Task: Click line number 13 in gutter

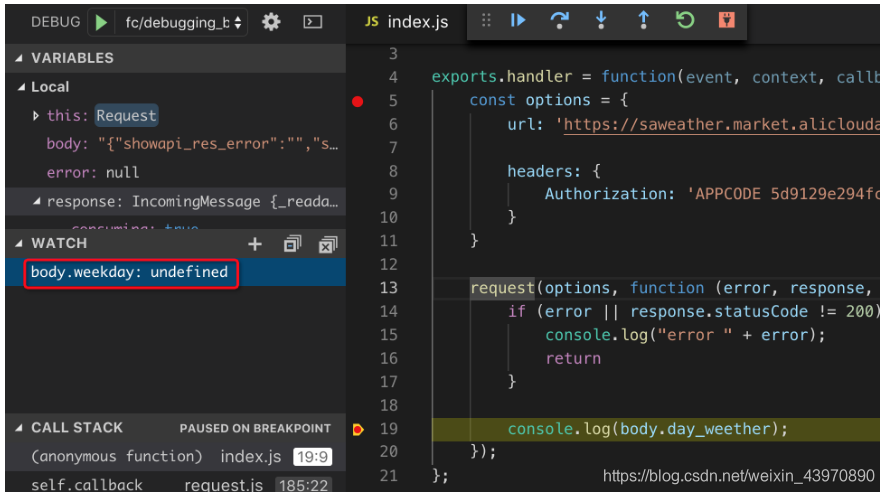Action: coord(389,288)
